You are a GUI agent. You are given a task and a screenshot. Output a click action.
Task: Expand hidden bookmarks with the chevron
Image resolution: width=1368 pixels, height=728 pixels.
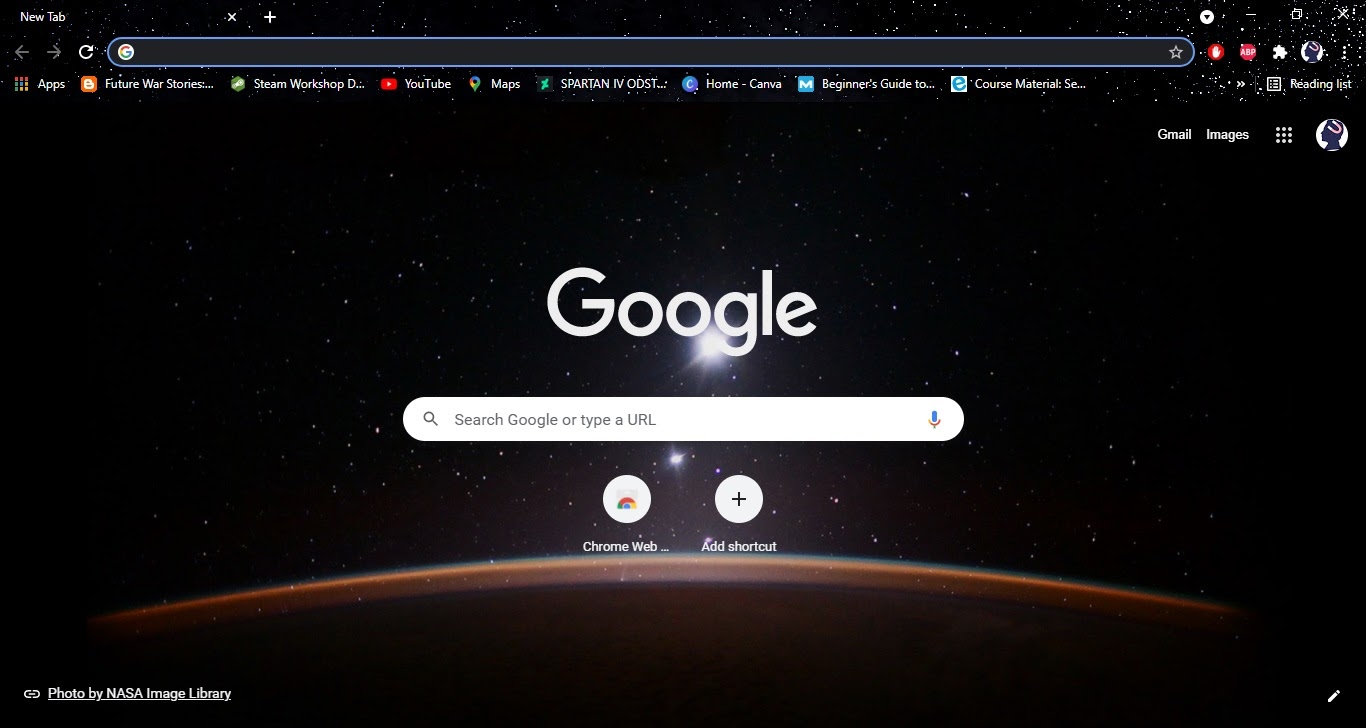click(x=1240, y=84)
